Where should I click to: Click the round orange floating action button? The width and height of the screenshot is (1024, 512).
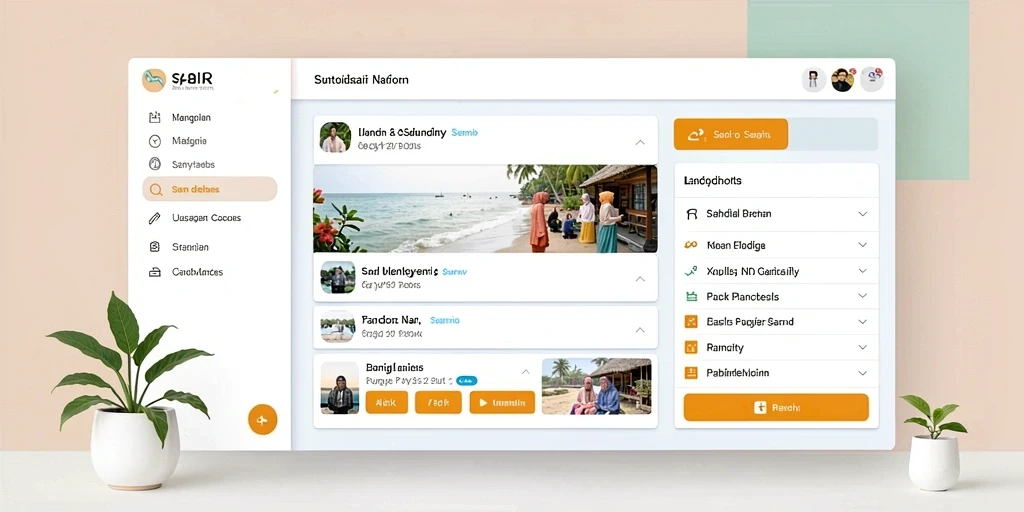(263, 419)
